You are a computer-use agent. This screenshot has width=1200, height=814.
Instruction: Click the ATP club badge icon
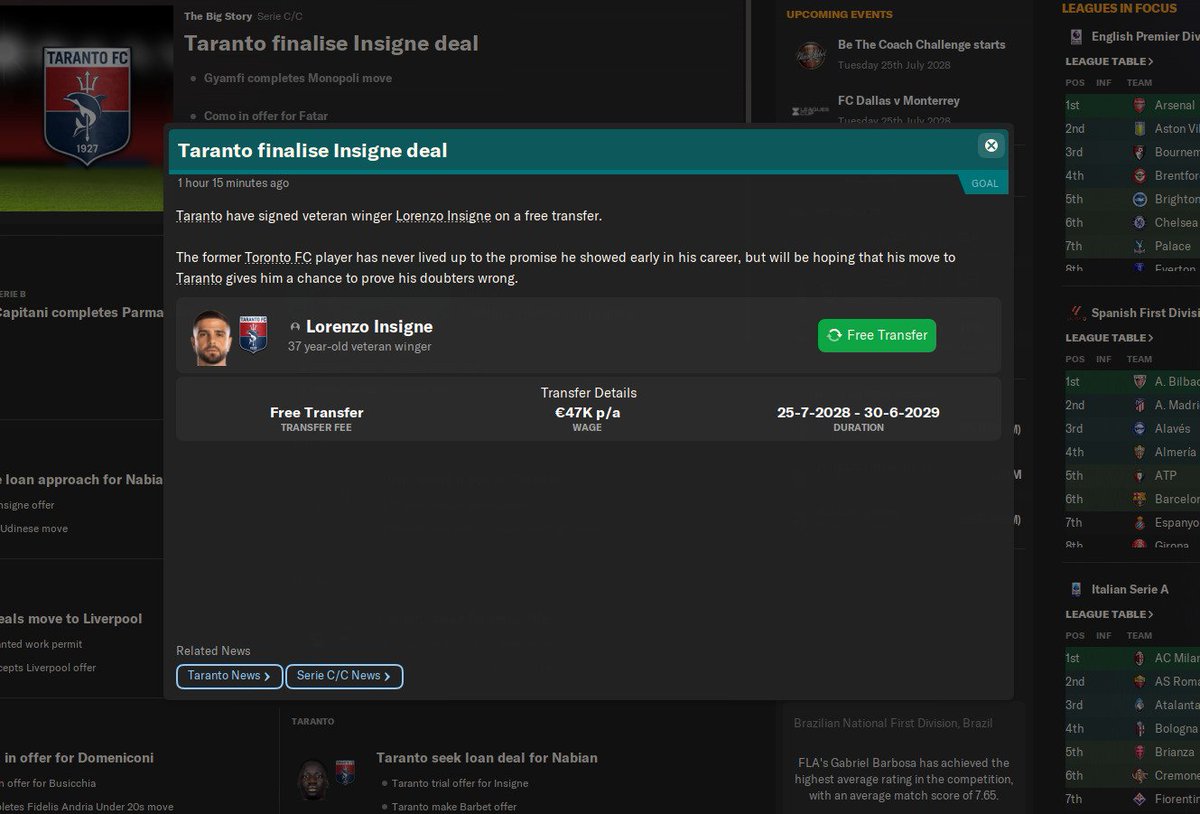point(1139,475)
